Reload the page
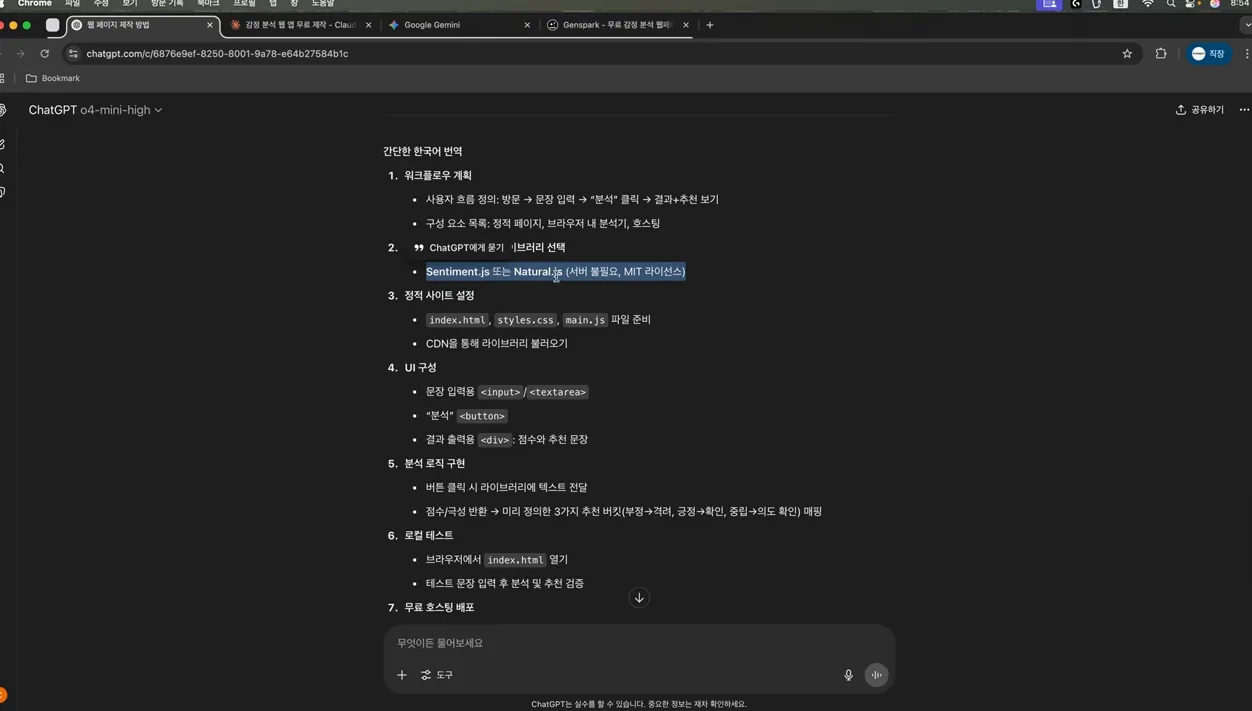 [x=45, y=54]
